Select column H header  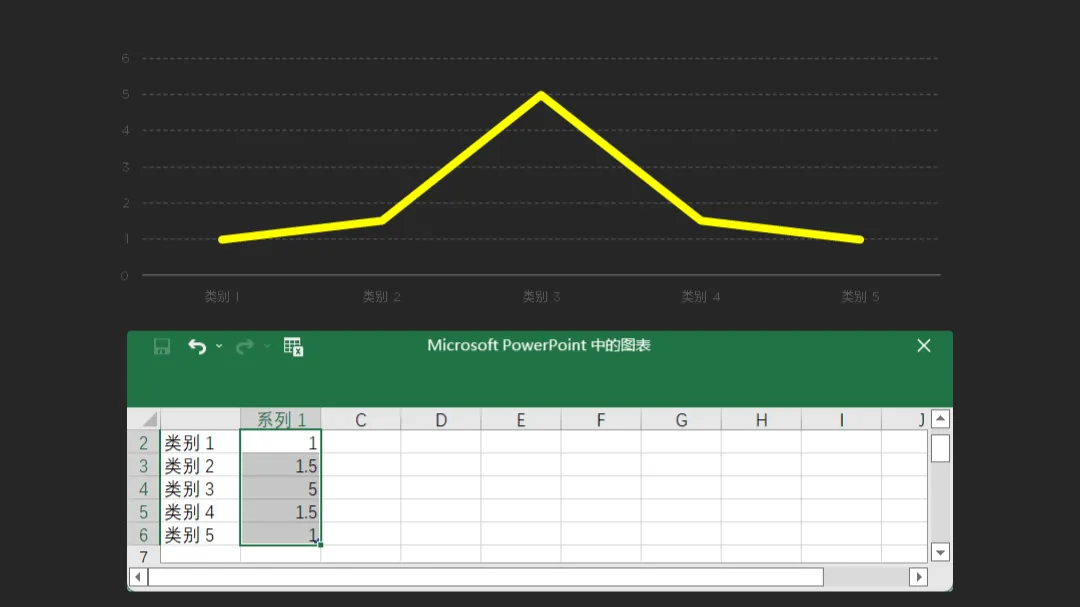(x=761, y=419)
